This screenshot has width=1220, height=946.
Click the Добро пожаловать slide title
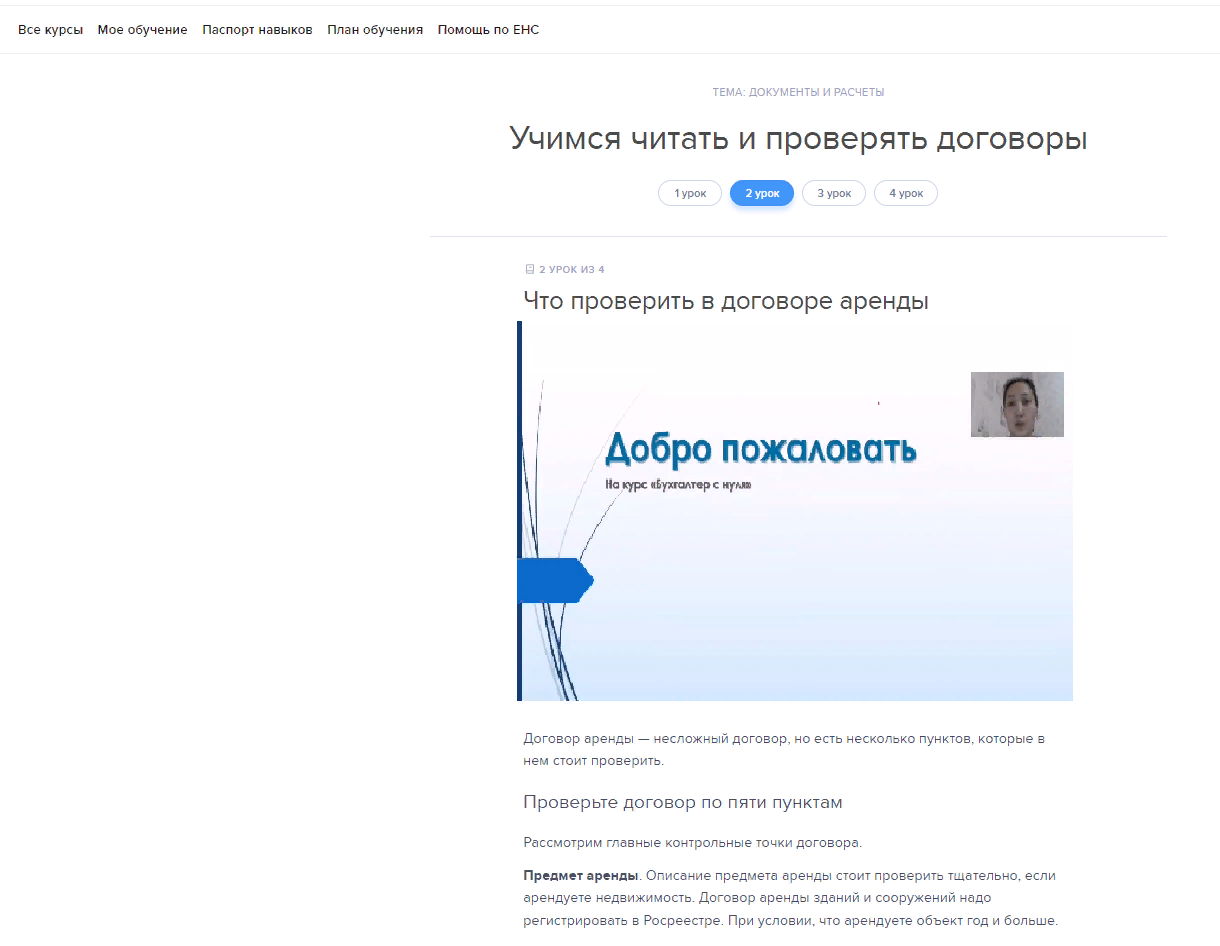[x=760, y=449]
